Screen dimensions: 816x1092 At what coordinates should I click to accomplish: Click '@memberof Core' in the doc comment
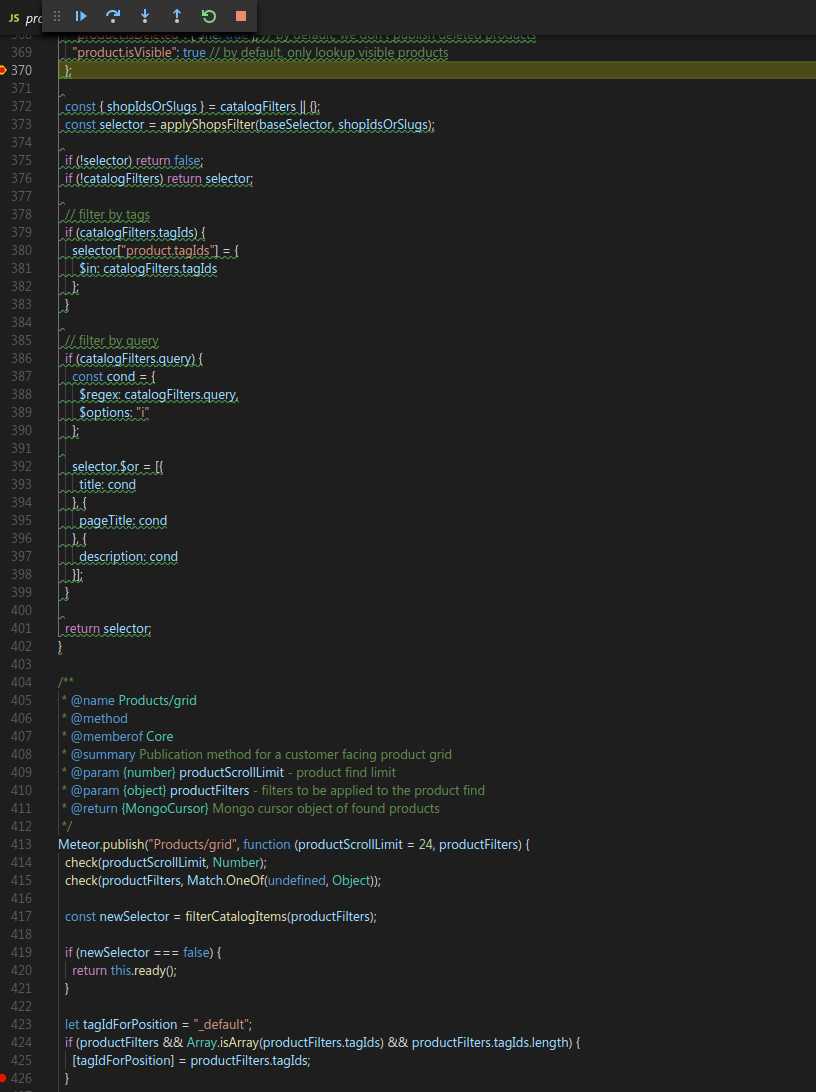pos(122,737)
